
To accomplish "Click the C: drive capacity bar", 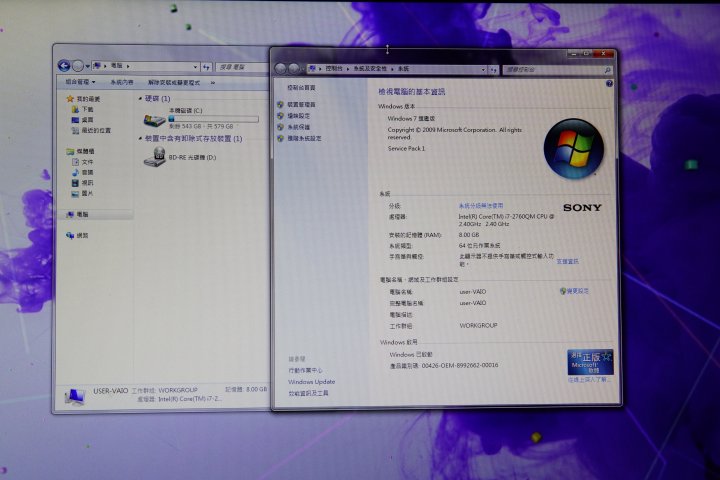I will coord(214,119).
